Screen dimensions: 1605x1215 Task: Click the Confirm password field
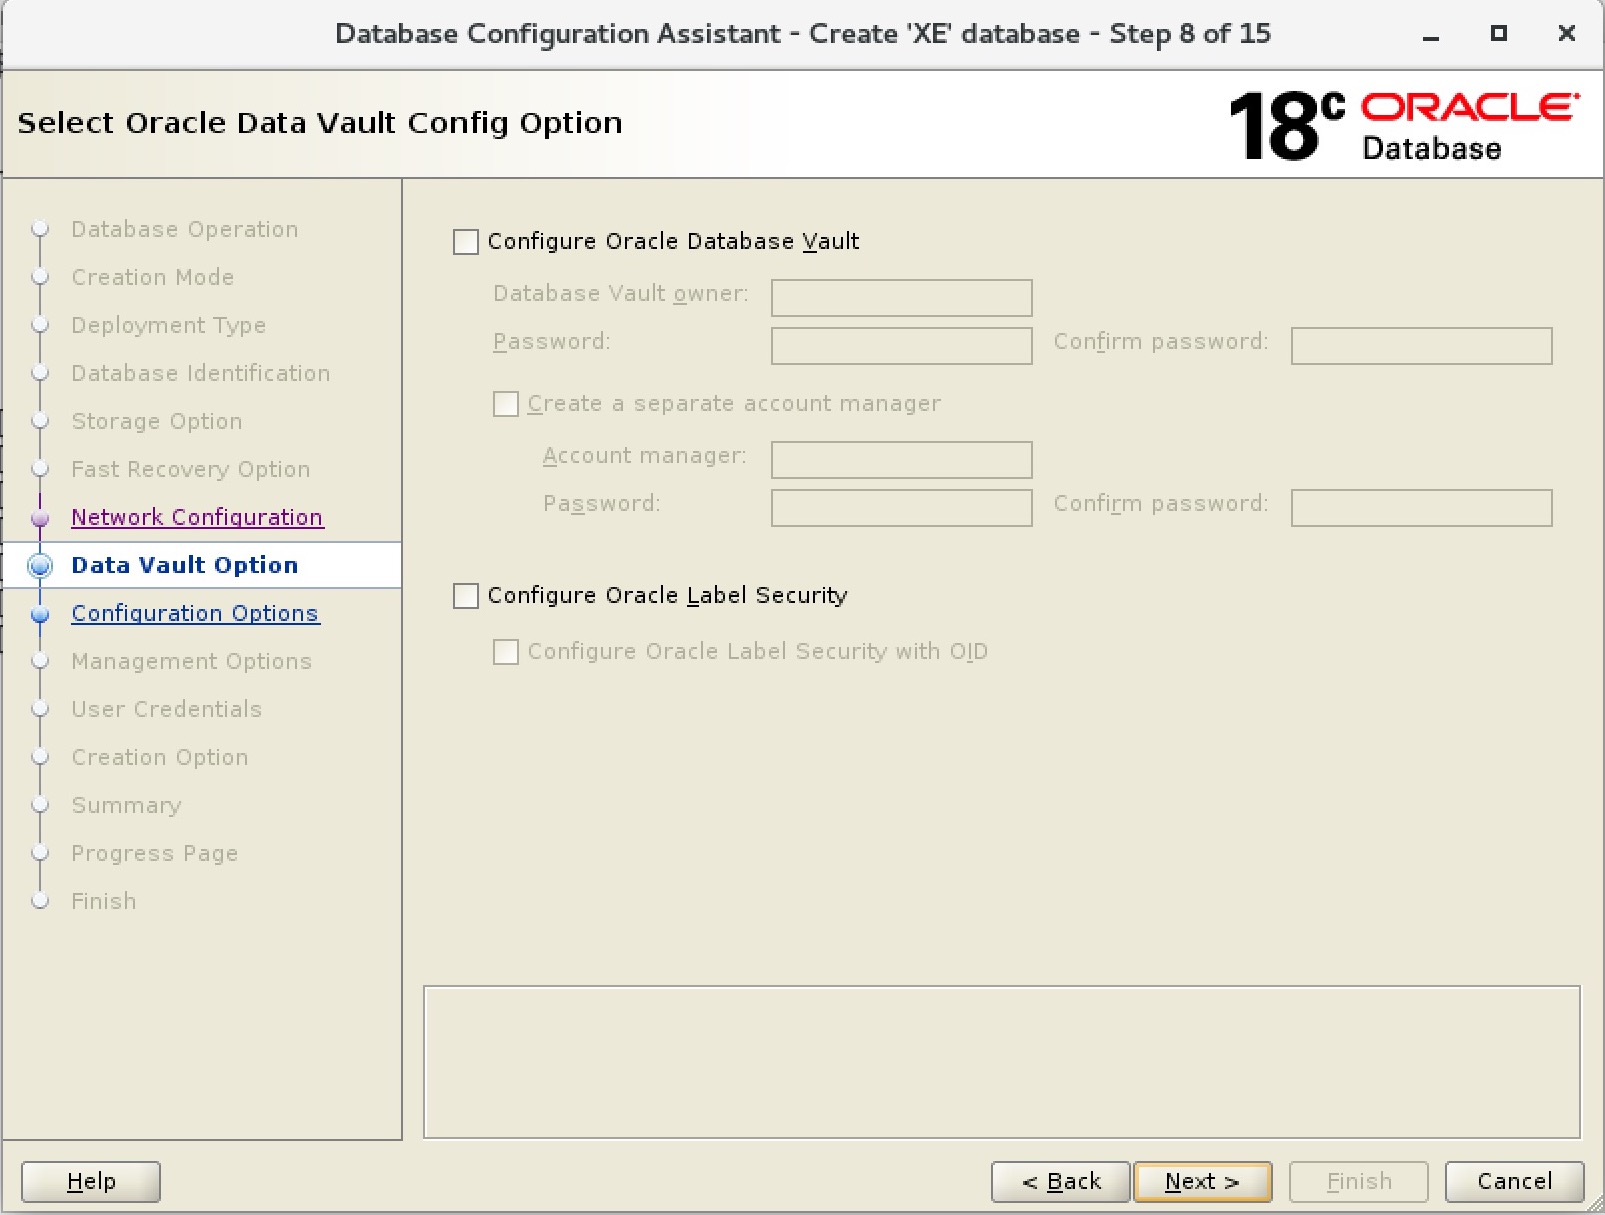click(1420, 346)
